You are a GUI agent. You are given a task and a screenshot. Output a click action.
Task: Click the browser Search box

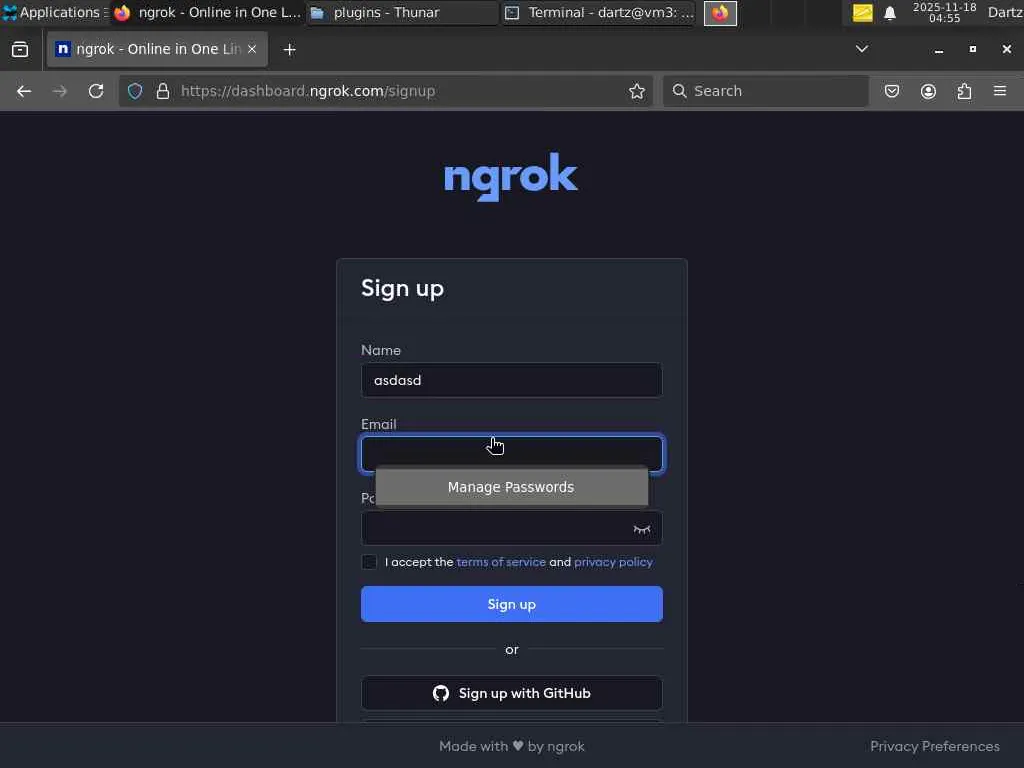click(765, 91)
